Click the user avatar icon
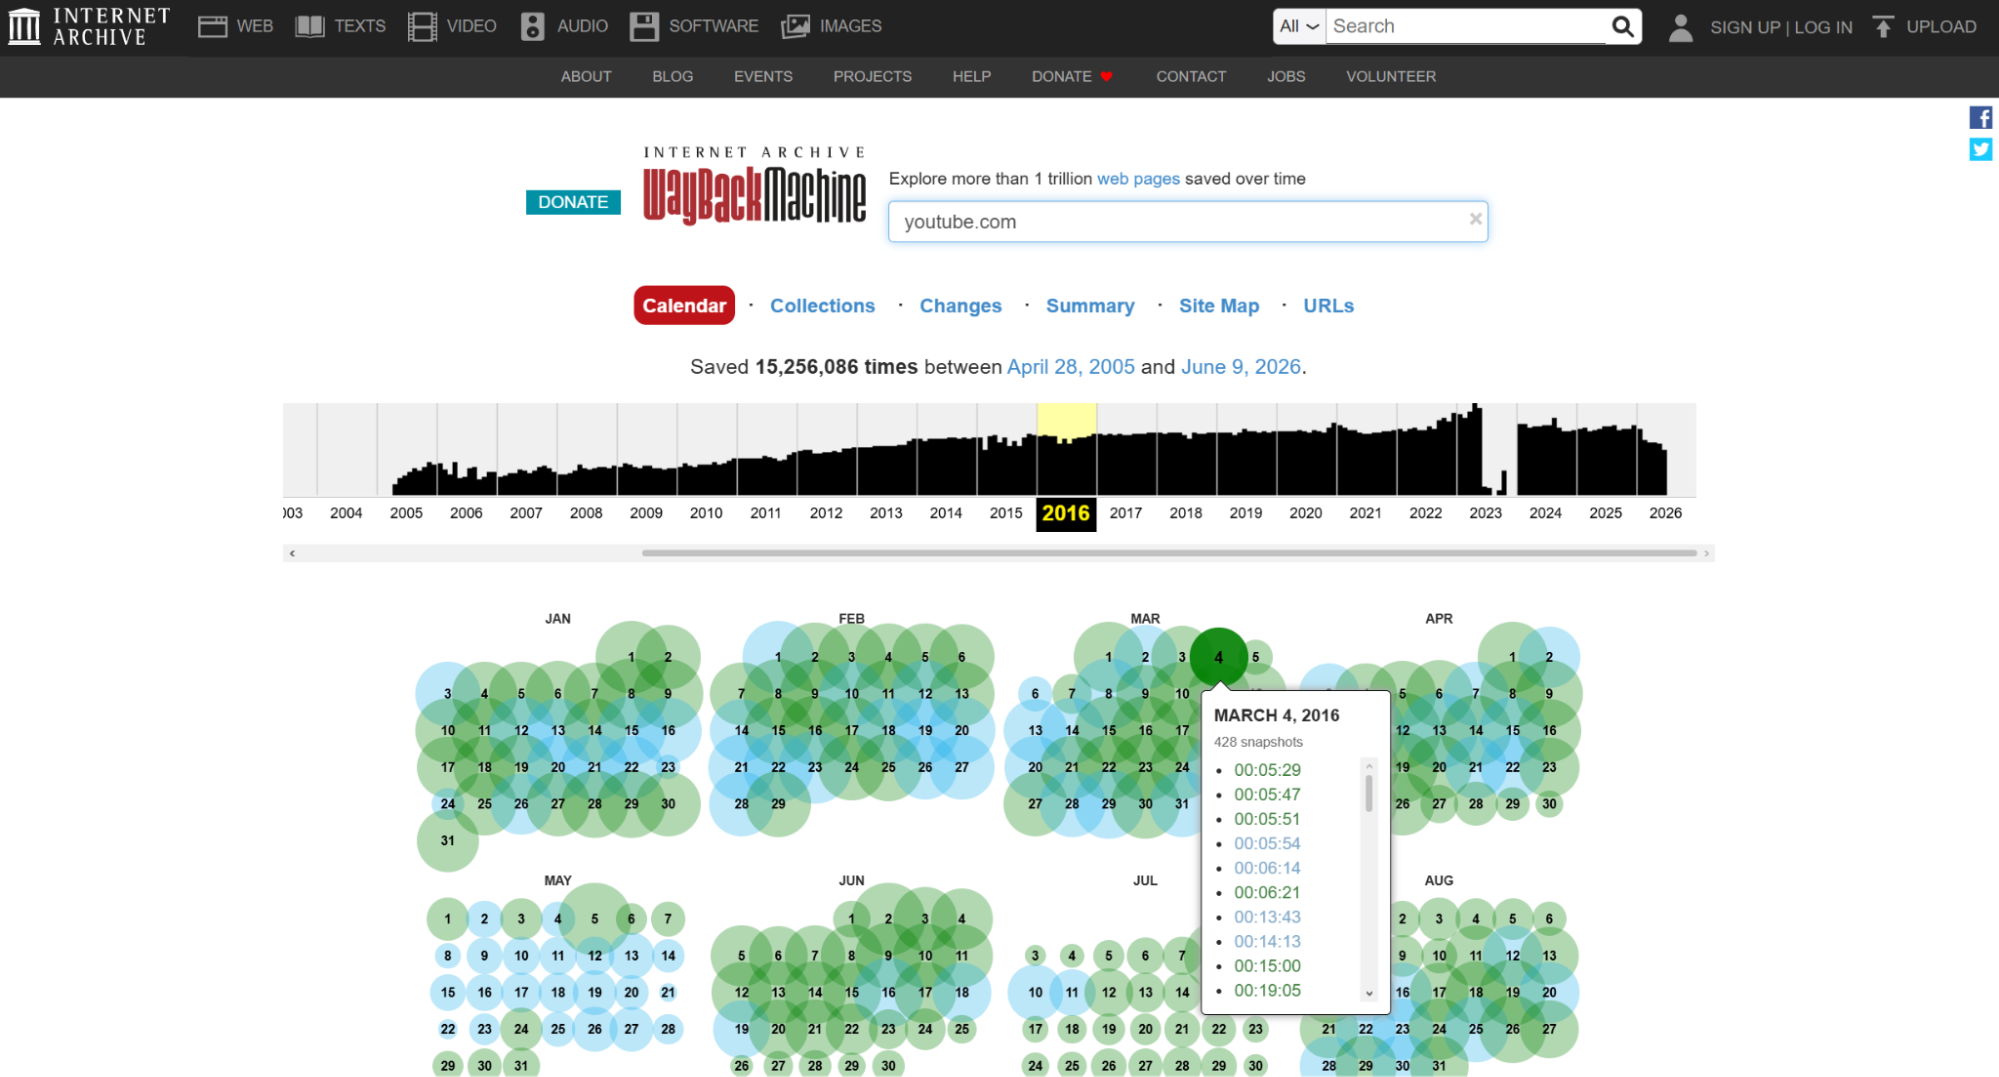The width and height of the screenshot is (1999, 1077). click(1681, 27)
